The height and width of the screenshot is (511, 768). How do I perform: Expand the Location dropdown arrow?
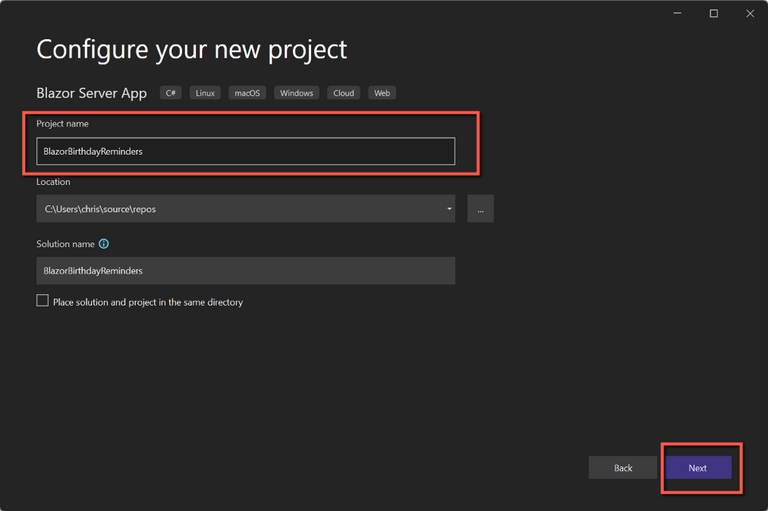449,209
